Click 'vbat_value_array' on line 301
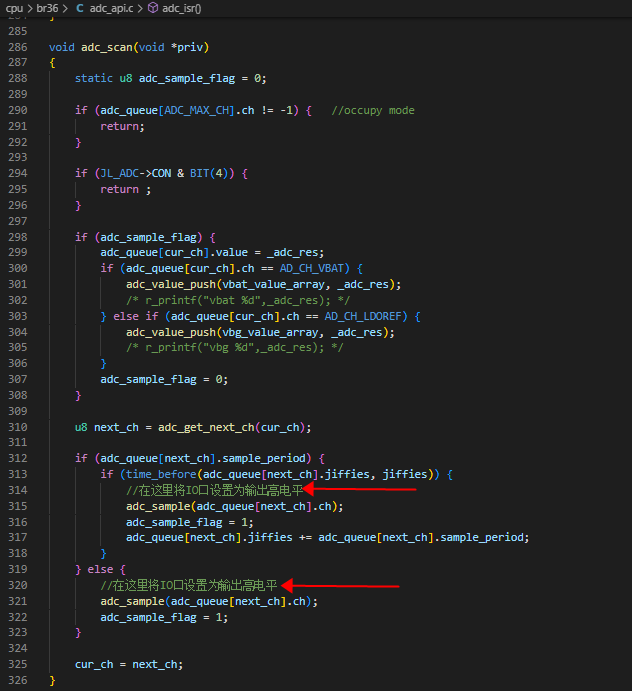This screenshot has height=691, width=632. 273,284
